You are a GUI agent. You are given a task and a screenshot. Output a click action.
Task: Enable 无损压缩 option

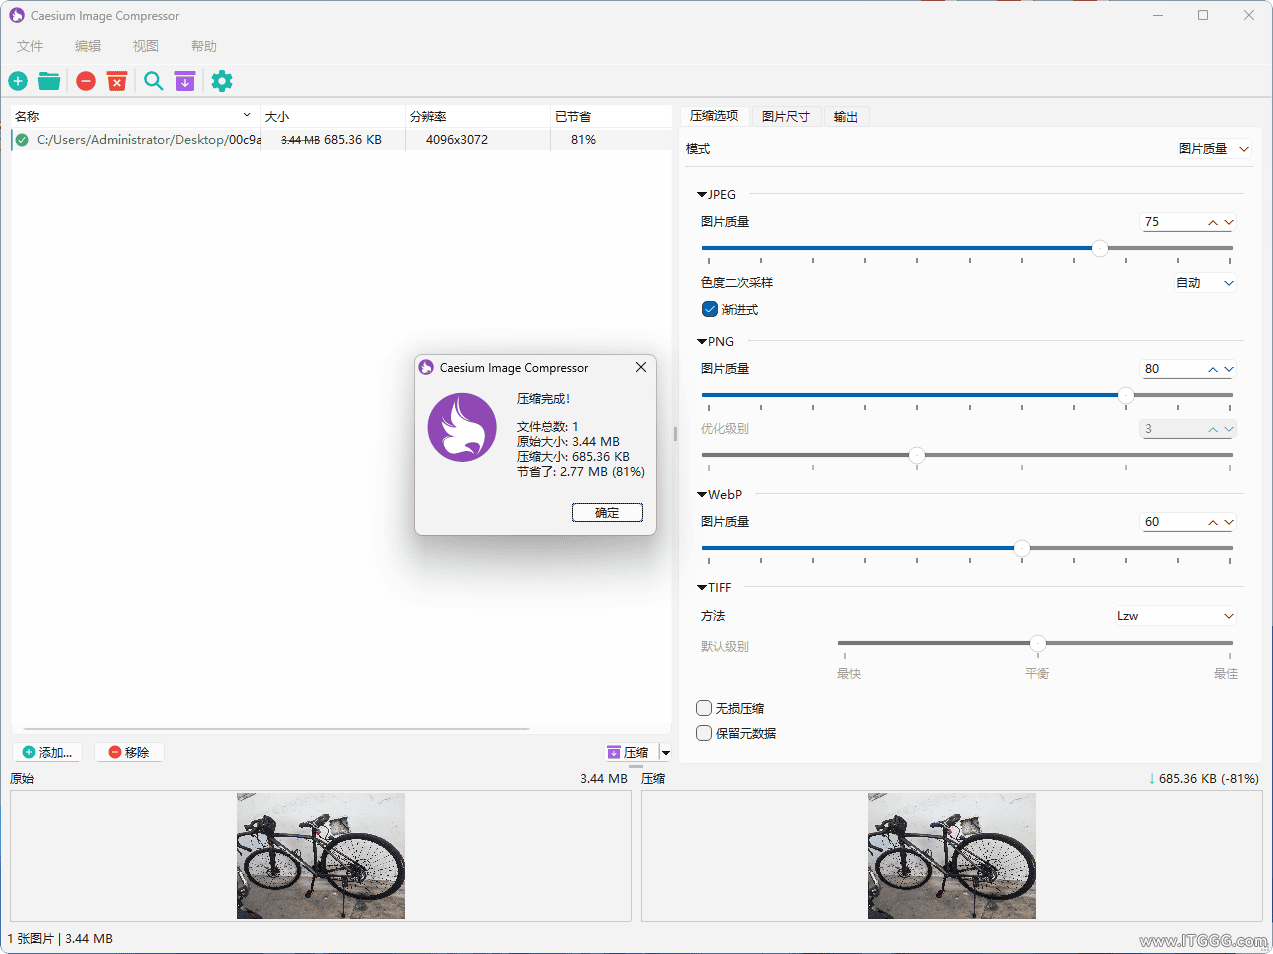(x=704, y=707)
